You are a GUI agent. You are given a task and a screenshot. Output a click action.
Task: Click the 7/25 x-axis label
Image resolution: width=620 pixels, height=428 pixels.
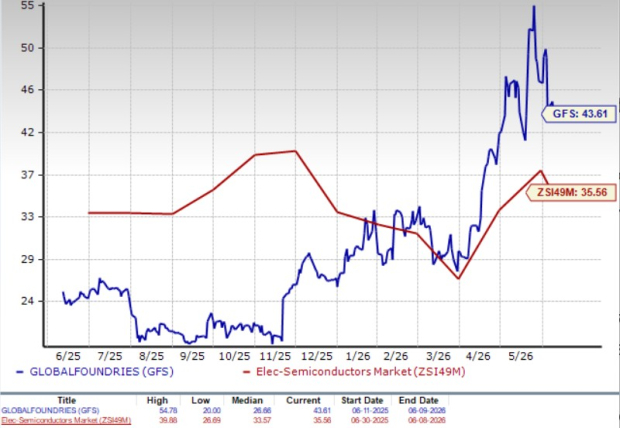(110, 356)
